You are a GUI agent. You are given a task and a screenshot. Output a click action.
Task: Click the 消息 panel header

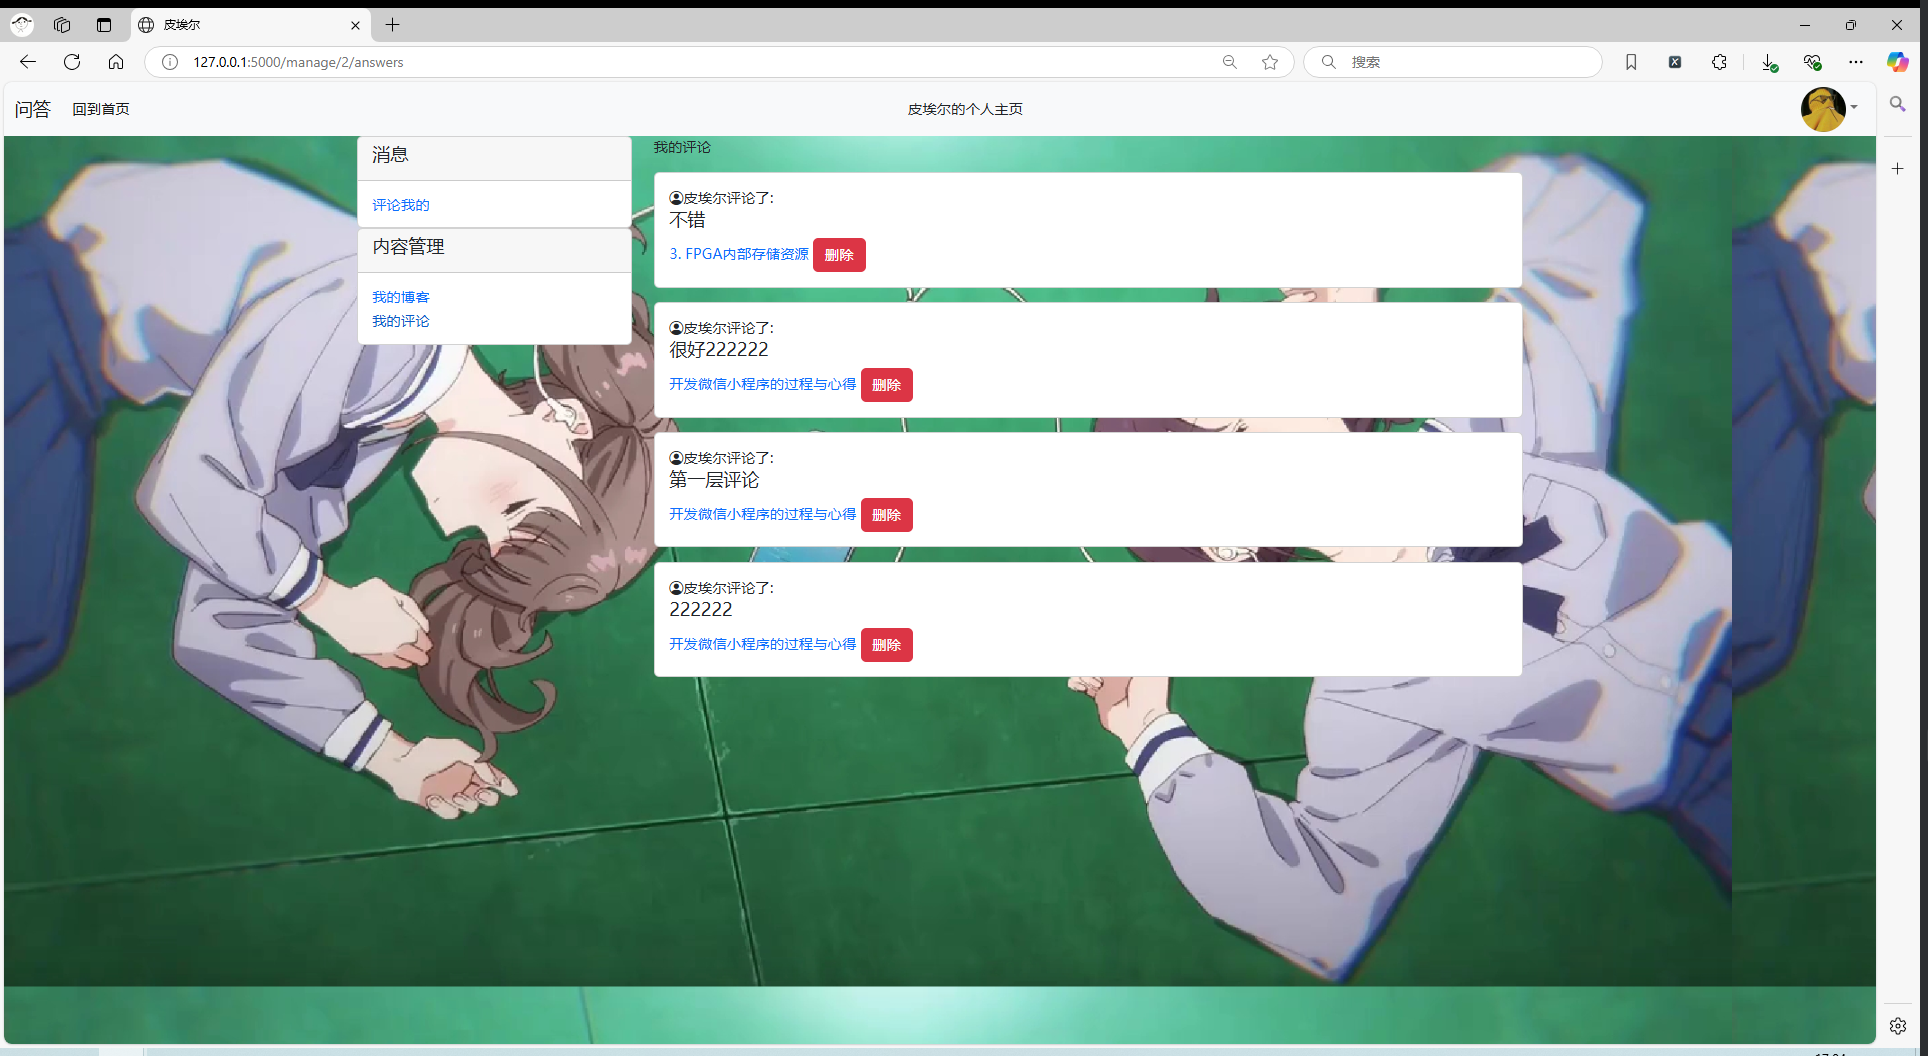(x=494, y=156)
